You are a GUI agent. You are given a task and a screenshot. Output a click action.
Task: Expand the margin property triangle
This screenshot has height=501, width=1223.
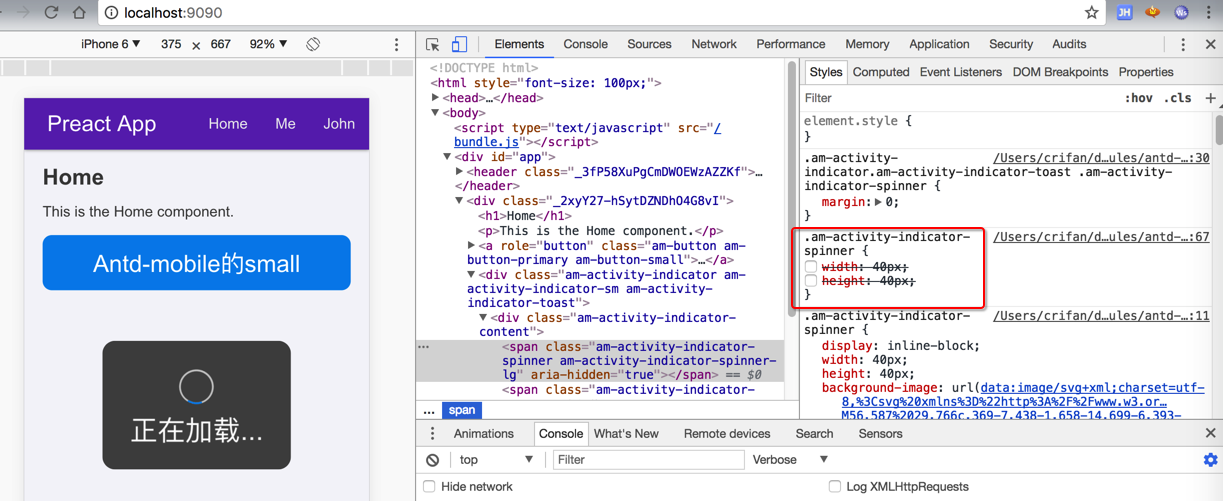(879, 202)
